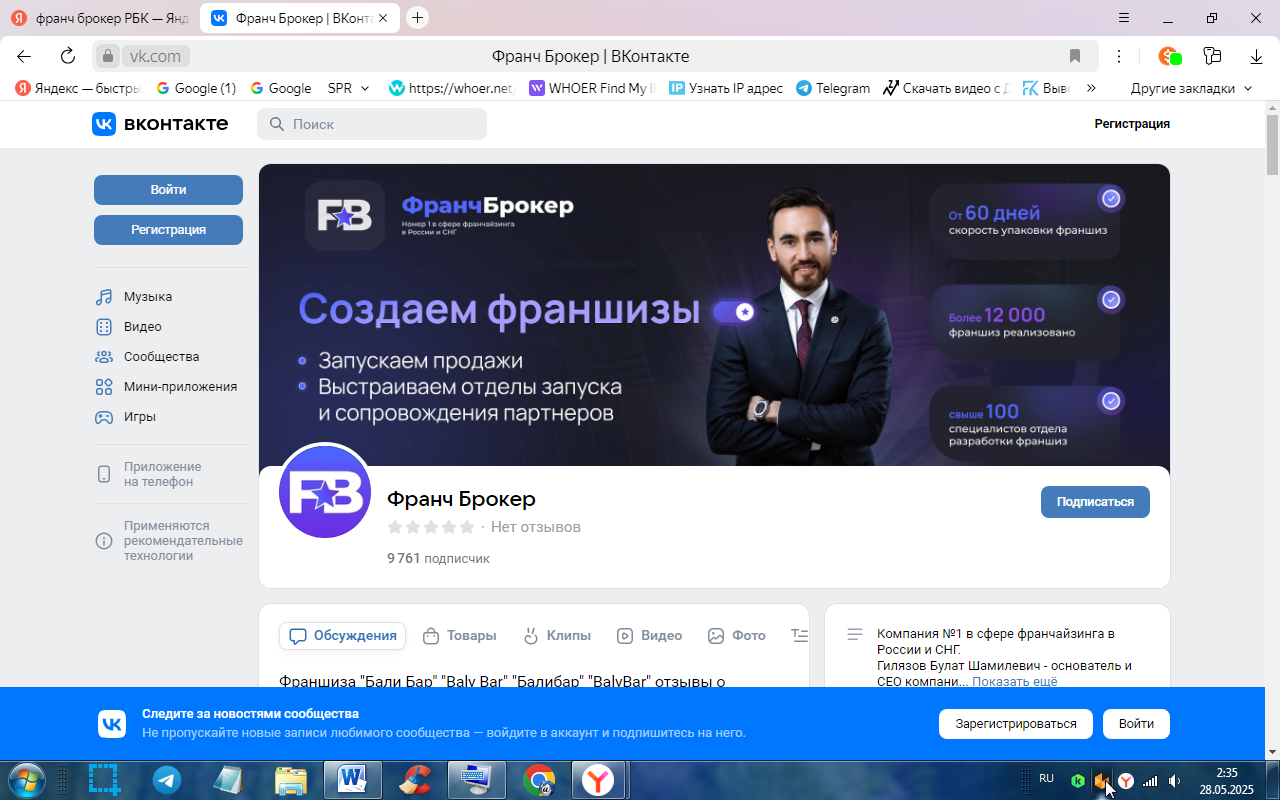This screenshot has width=1280, height=800.
Task: Open the Google (1) bookmark
Action: point(196,88)
